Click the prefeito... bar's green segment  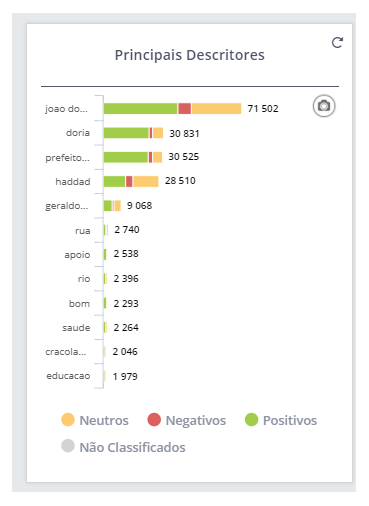point(126,157)
